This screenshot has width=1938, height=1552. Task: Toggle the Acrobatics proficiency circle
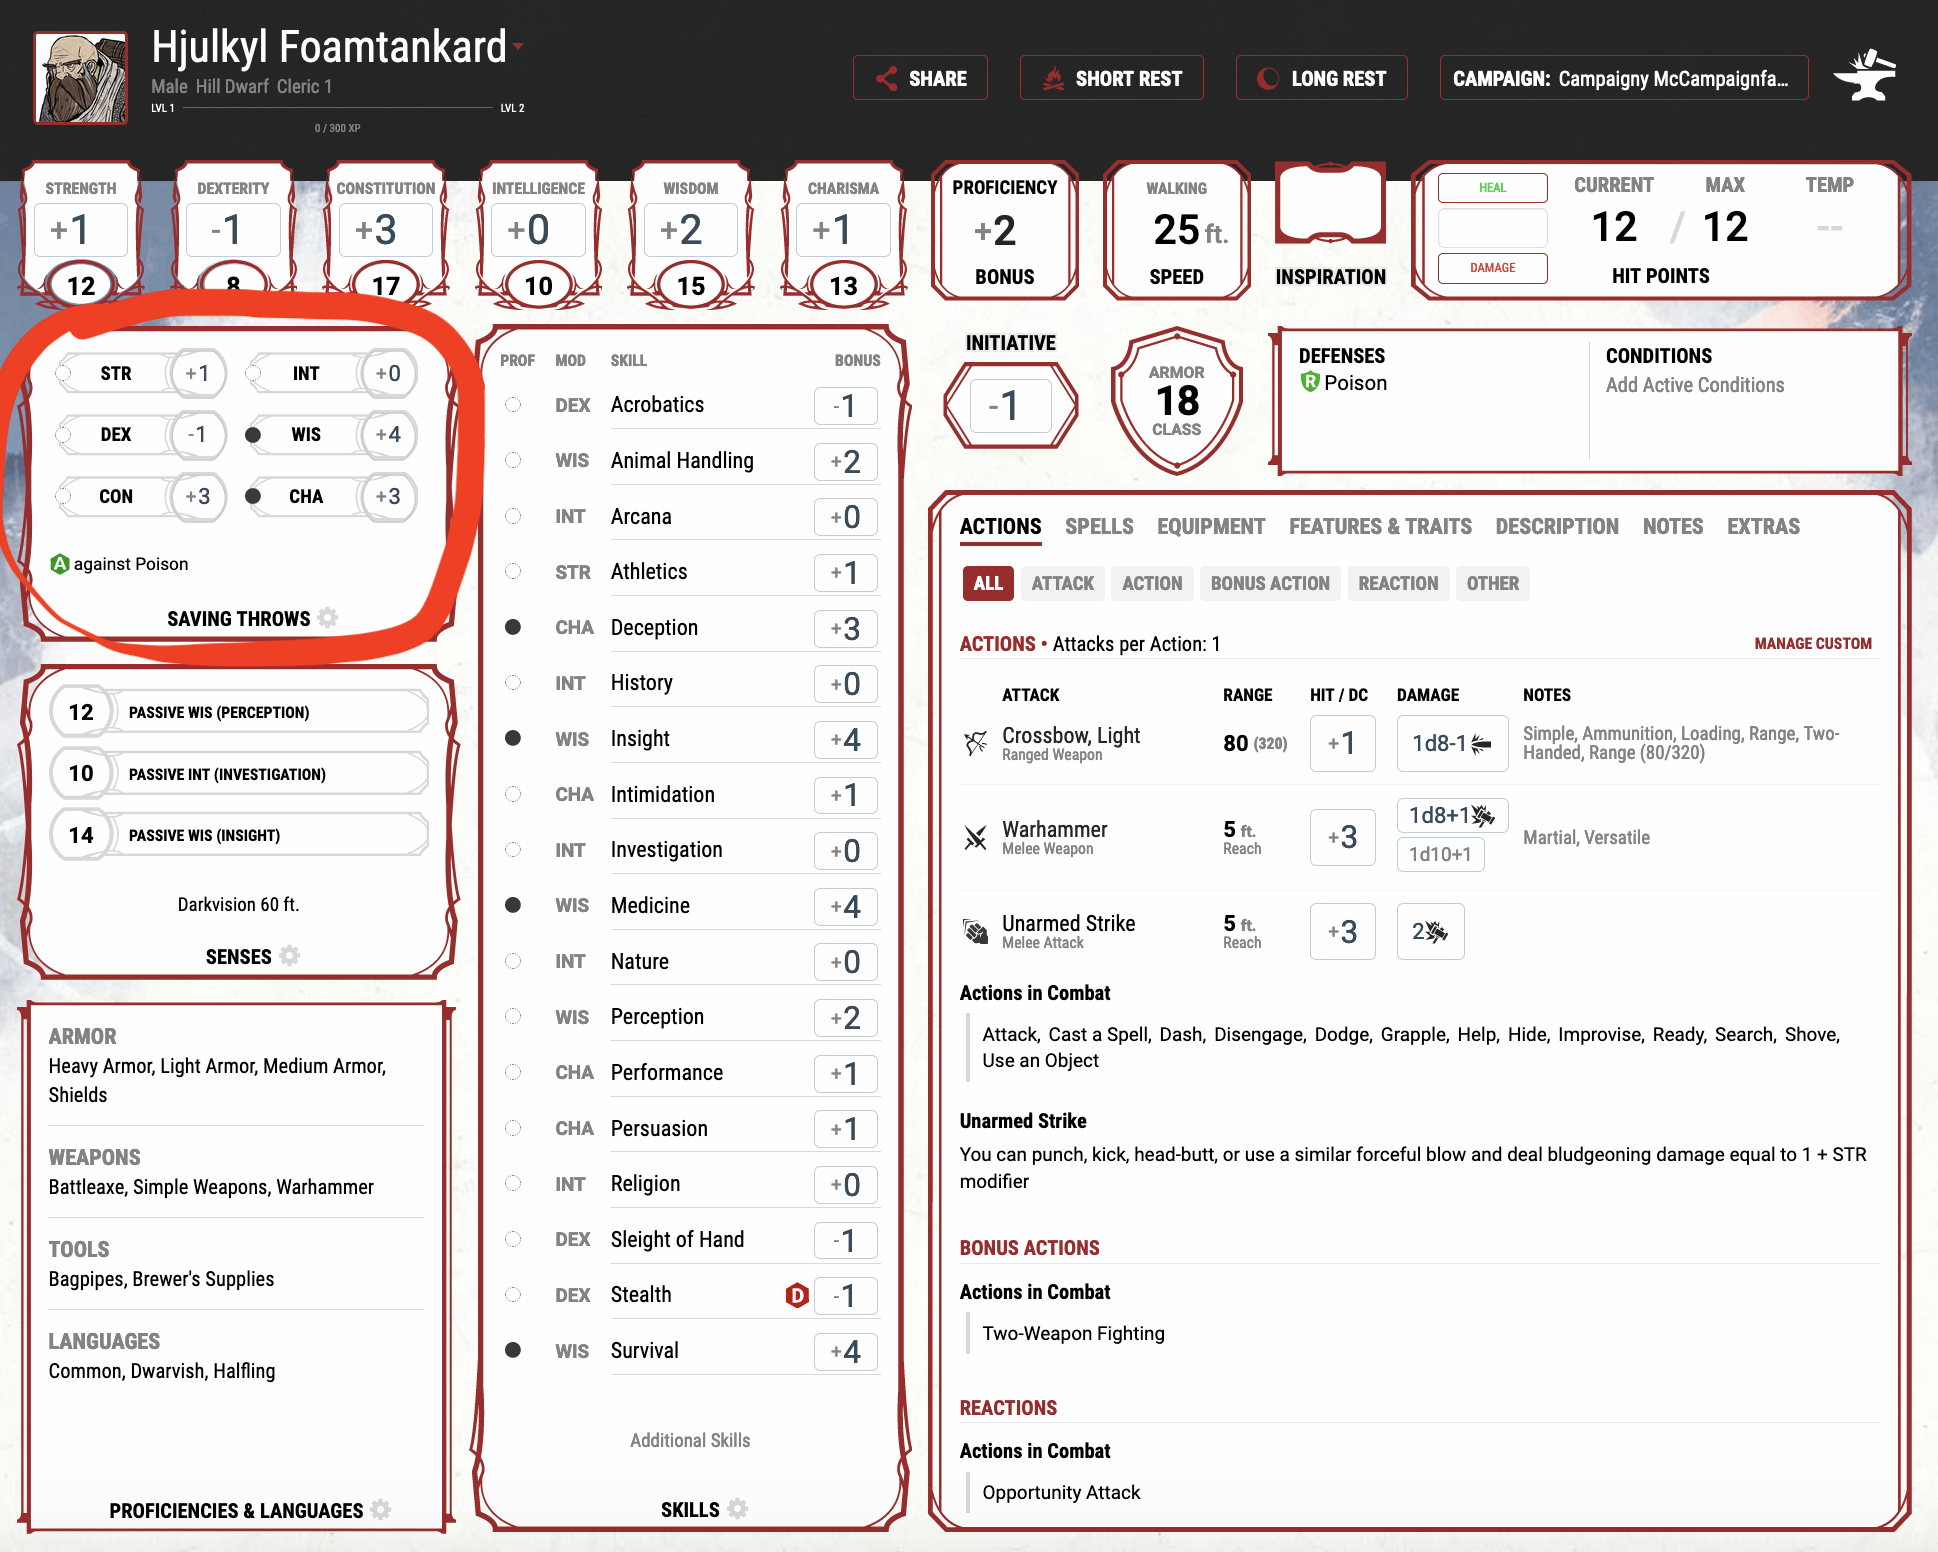pyautogui.click(x=513, y=405)
